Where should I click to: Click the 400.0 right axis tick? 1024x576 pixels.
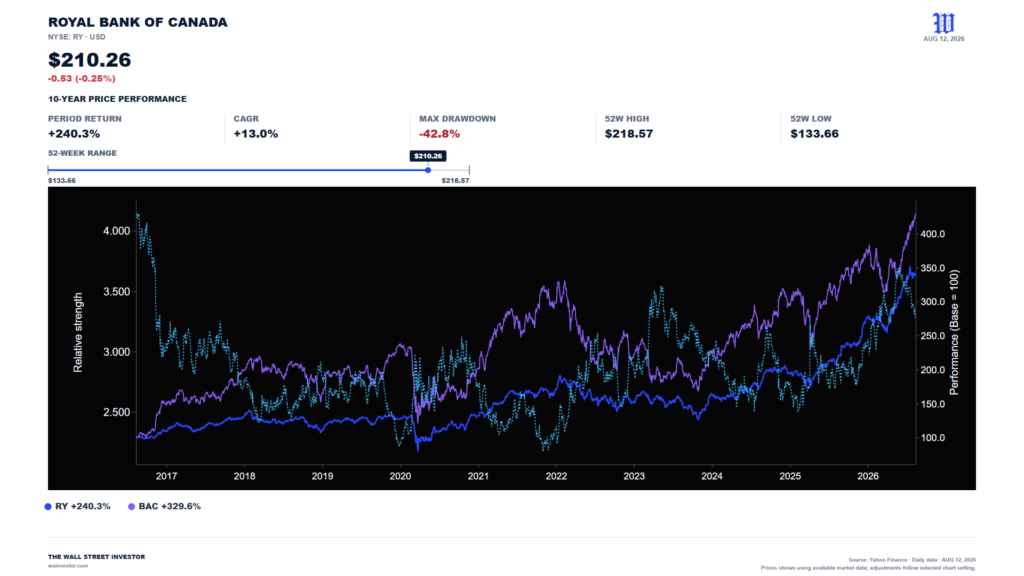tap(933, 234)
